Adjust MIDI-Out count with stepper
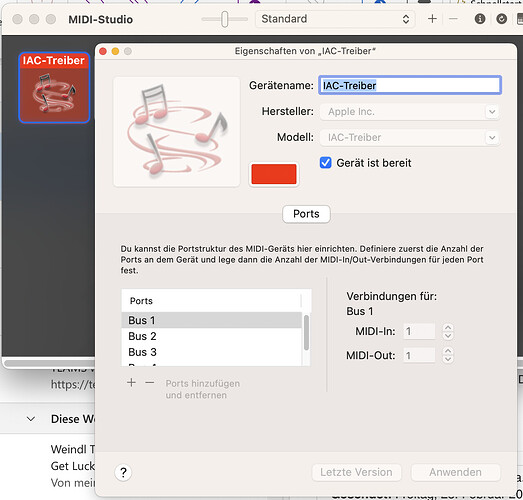This screenshot has height=500, width=523. tap(448, 355)
